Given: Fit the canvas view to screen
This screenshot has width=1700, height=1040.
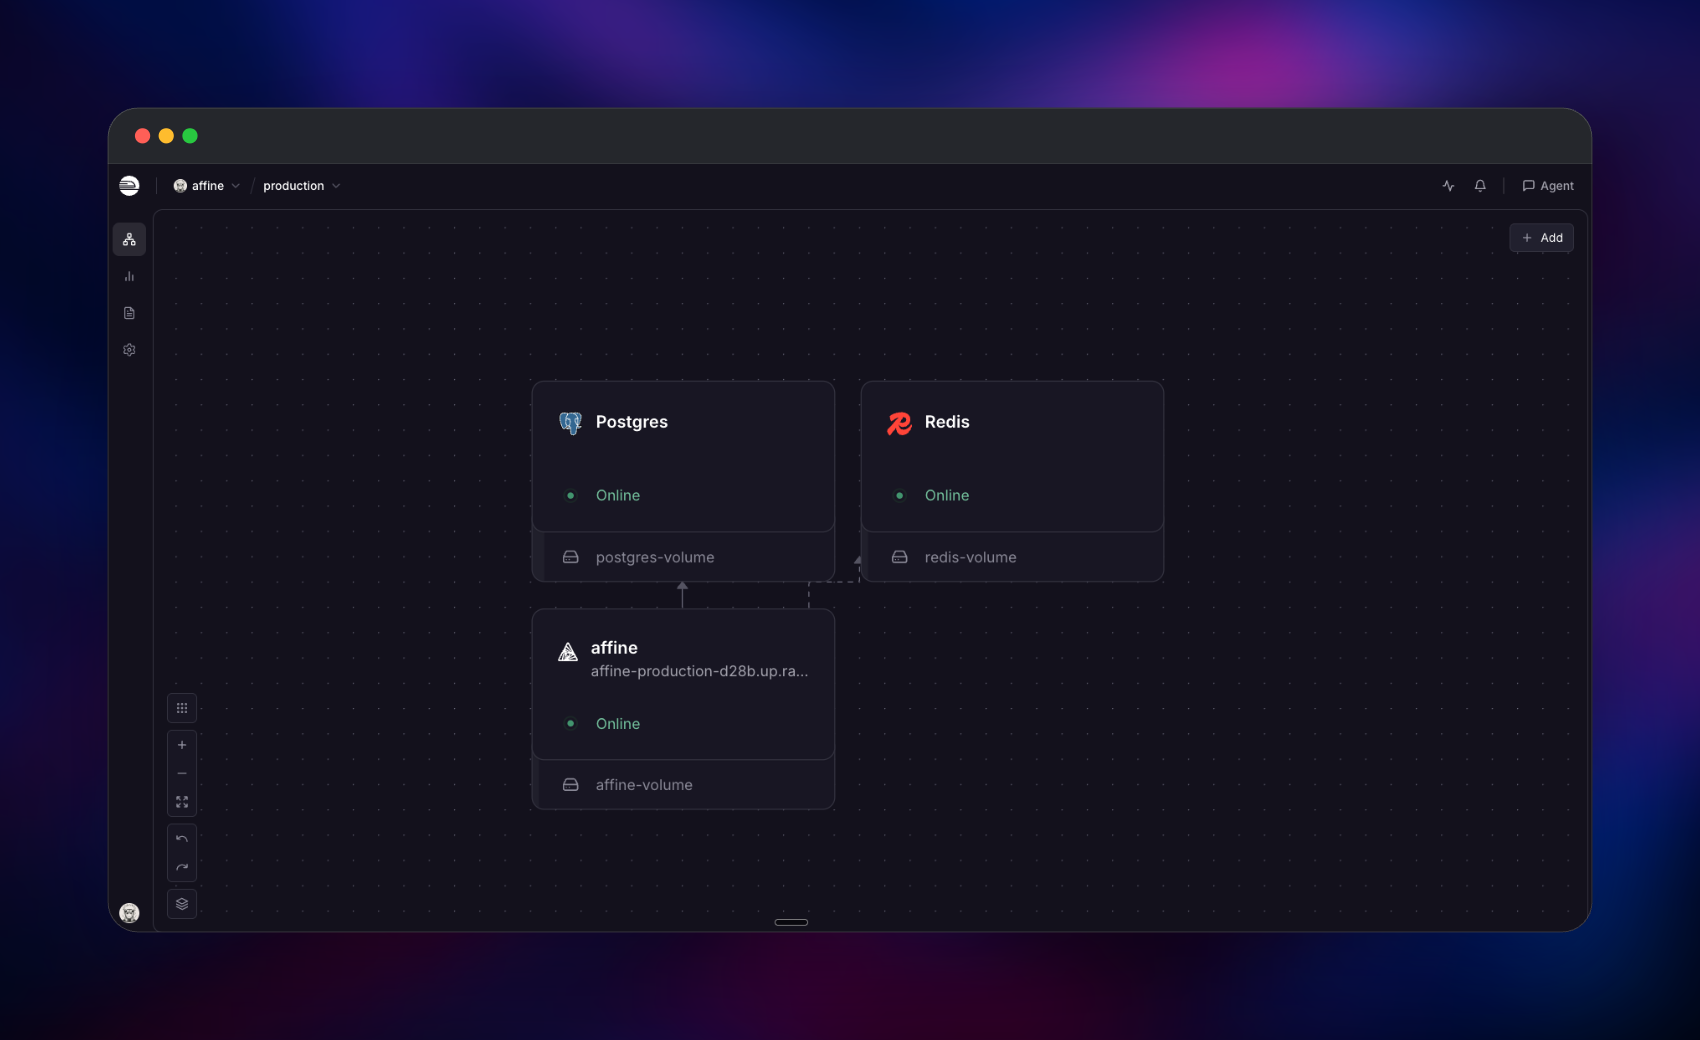Looking at the screenshot, I should tap(182, 802).
